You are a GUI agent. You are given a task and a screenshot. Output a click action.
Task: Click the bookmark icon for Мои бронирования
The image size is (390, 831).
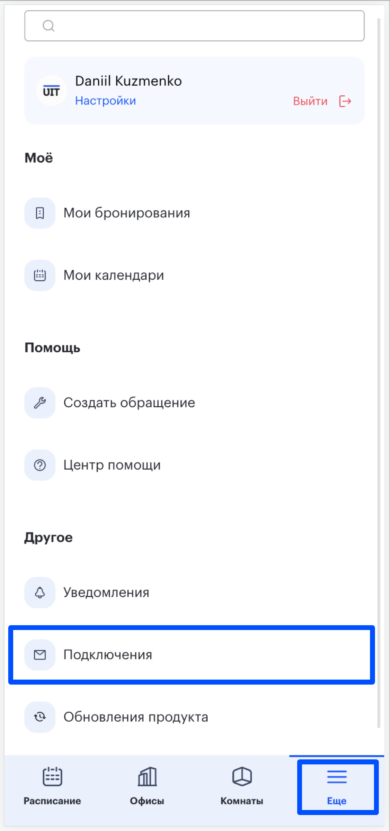click(x=40, y=213)
